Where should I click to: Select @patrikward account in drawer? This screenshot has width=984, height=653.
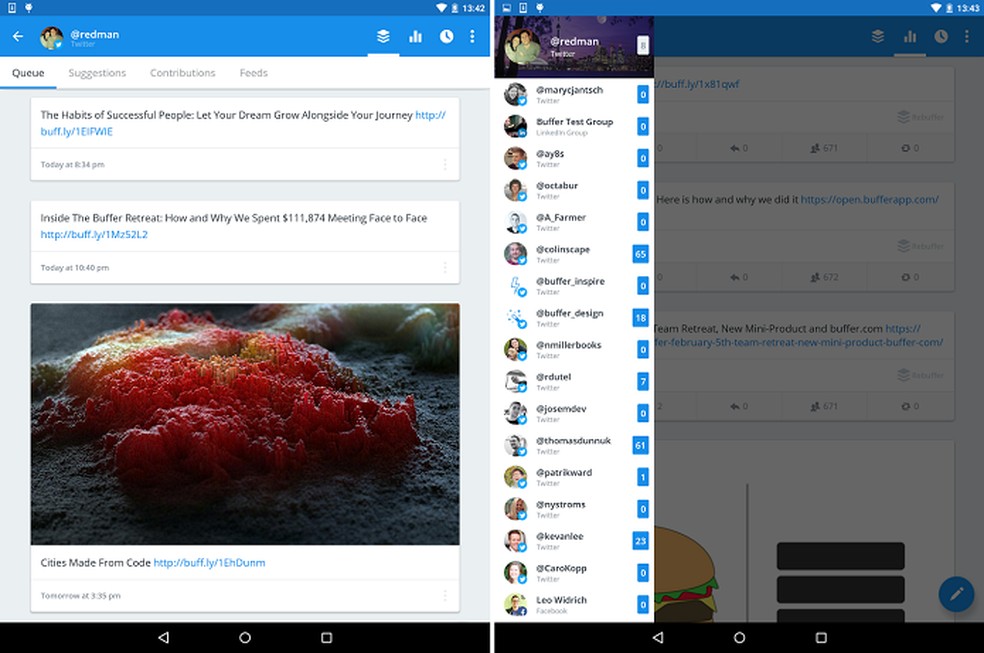(574, 477)
